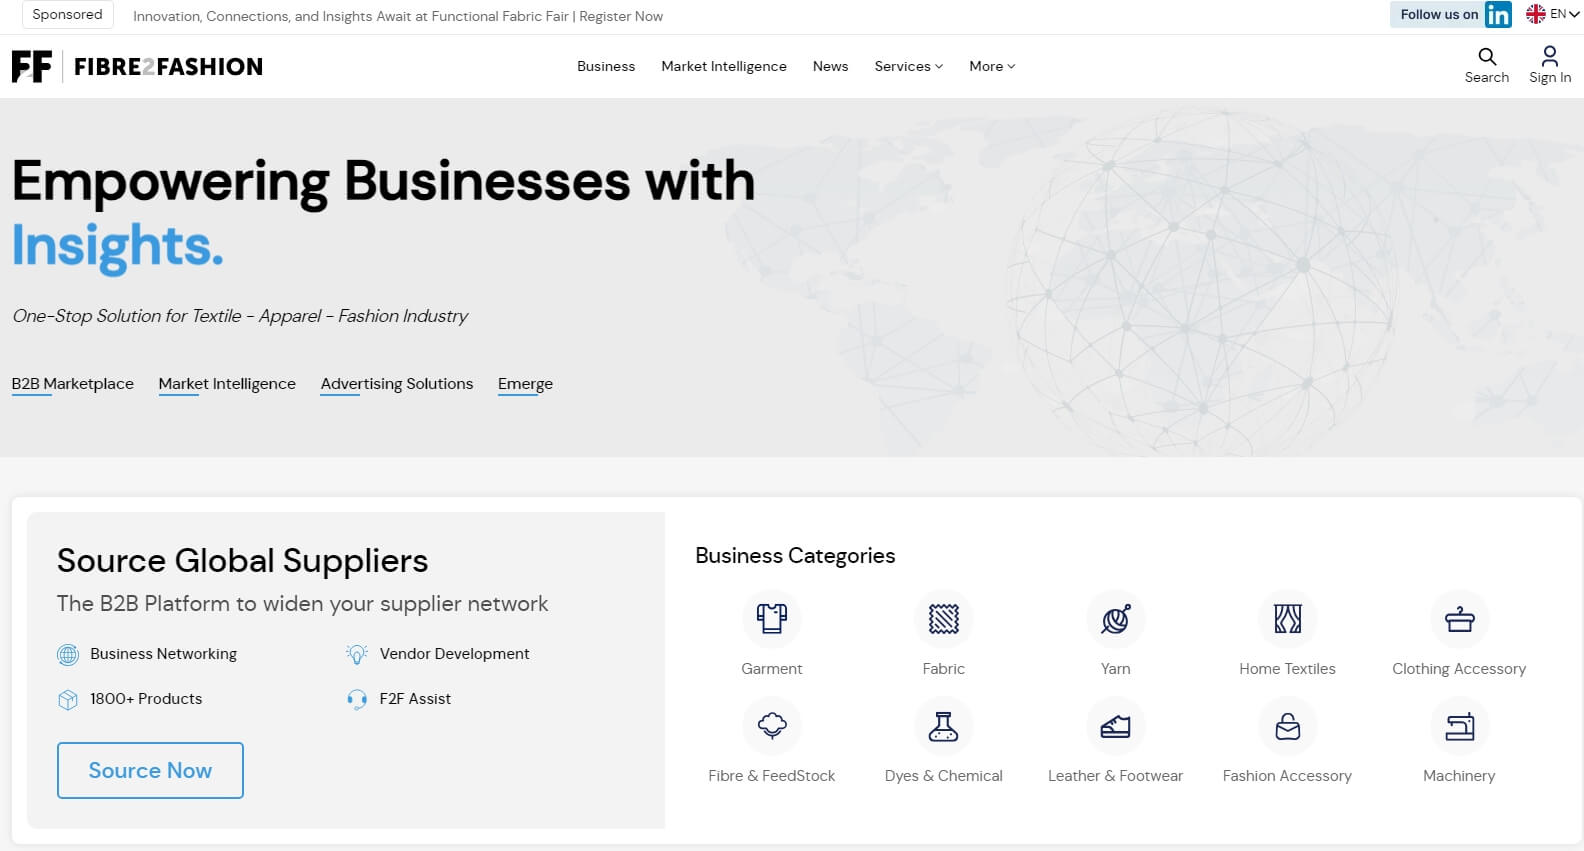The image size is (1584, 851).
Task: Click the LinkedIn logo icon
Action: click(x=1498, y=14)
